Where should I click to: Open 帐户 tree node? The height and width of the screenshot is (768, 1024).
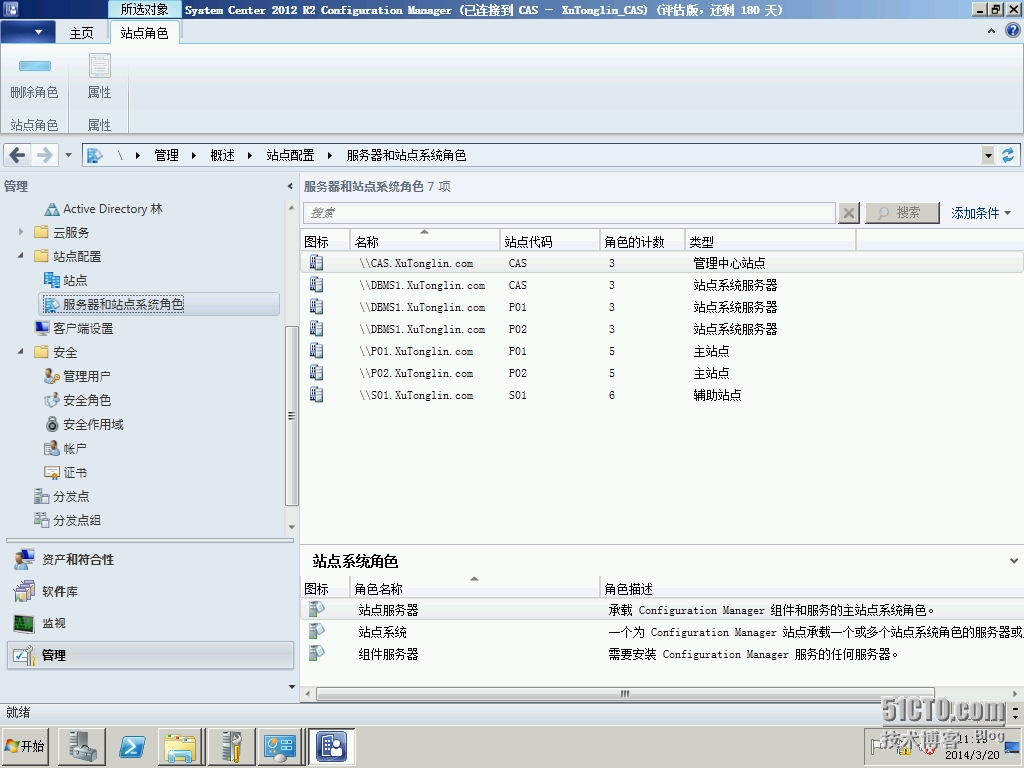pos(65,449)
